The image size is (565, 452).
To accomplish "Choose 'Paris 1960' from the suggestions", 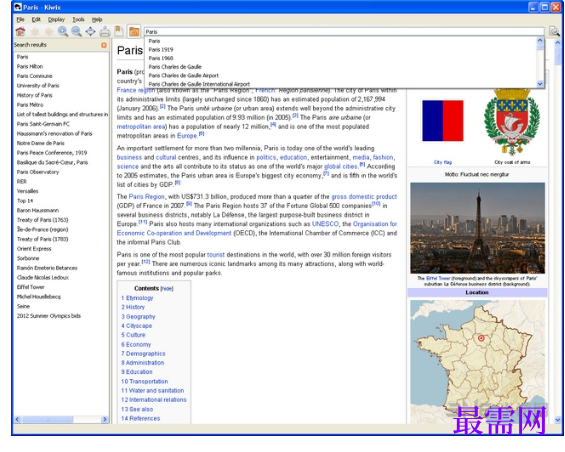I will tap(161, 58).
